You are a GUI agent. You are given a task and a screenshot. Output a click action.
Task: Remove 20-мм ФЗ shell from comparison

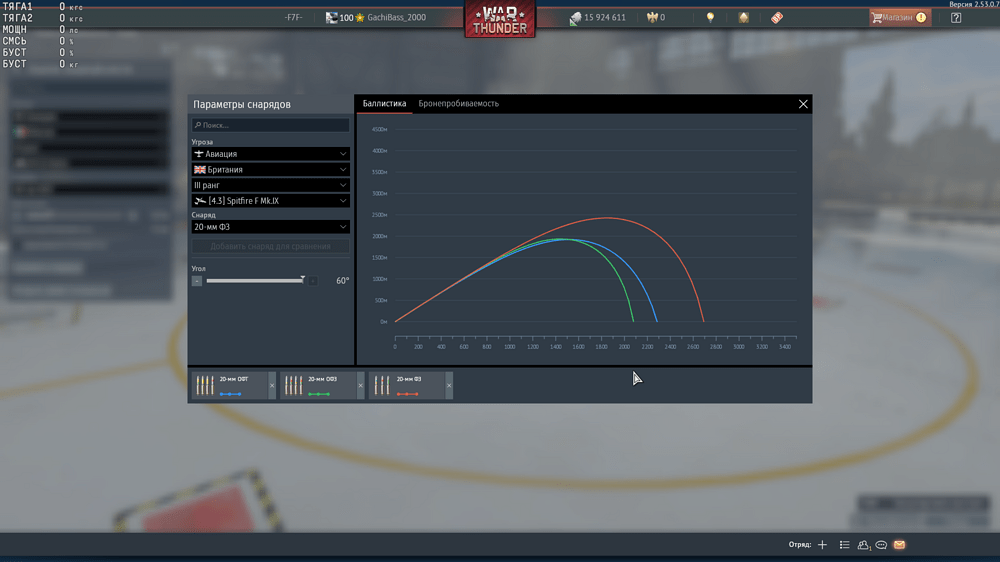click(x=448, y=386)
